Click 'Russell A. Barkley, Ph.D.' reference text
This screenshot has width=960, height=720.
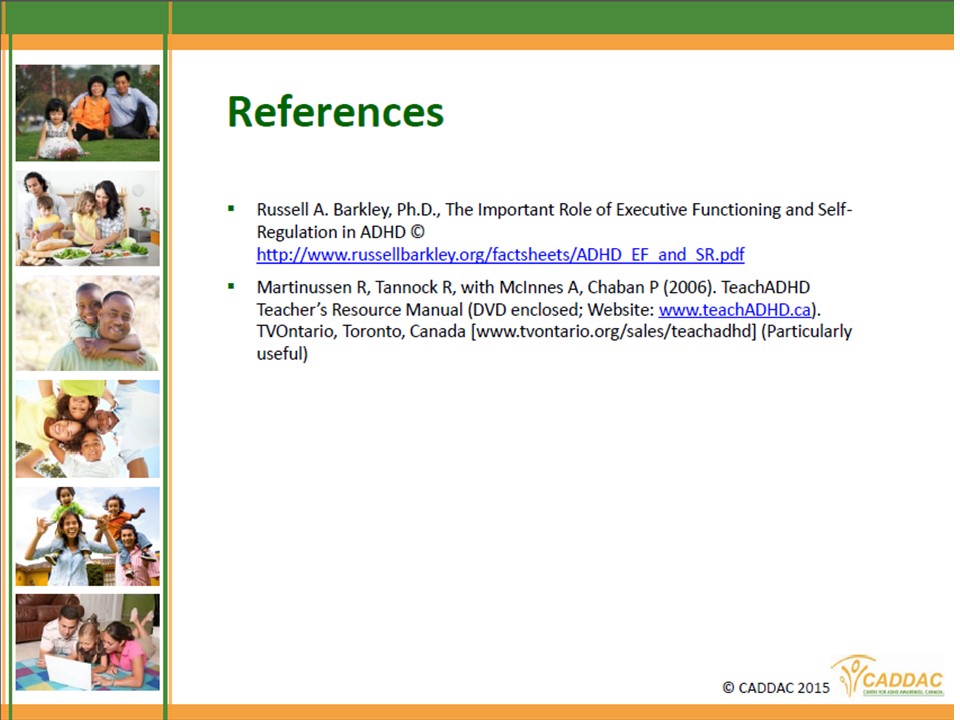pos(346,210)
